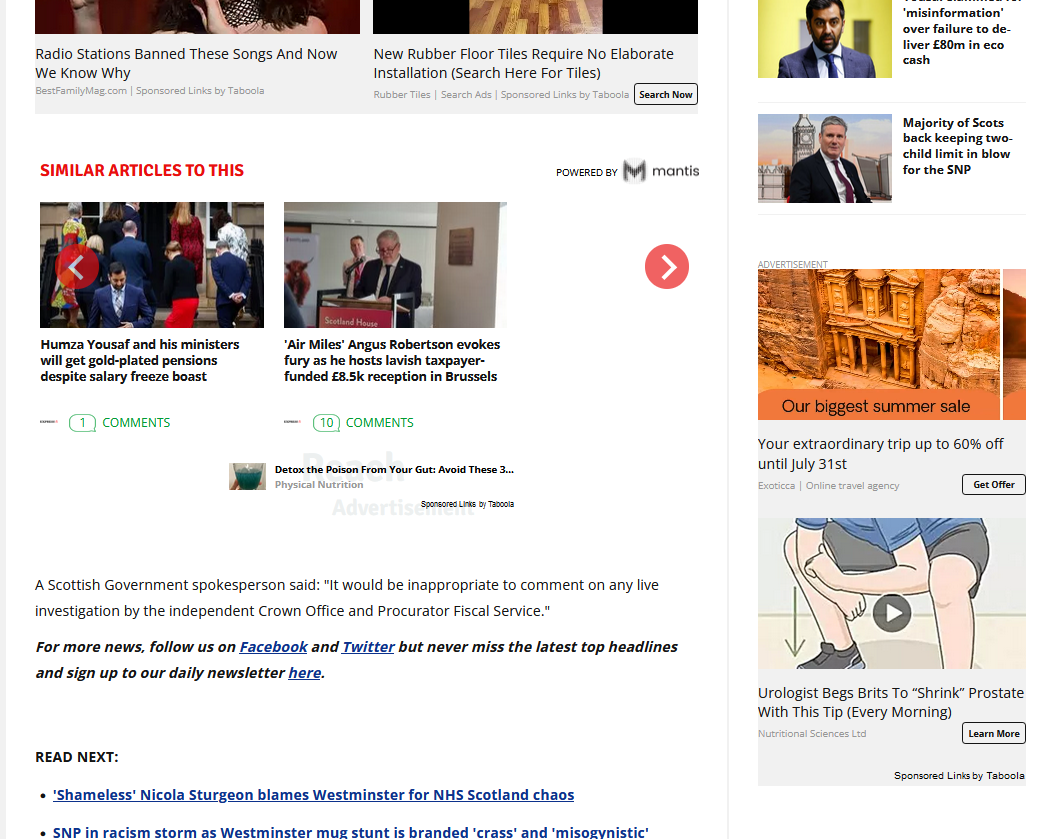Click the Angus Robertson Scotland House thumbnail
Viewport: 1041px width, 839px height.
pyautogui.click(x=395, y=265)
